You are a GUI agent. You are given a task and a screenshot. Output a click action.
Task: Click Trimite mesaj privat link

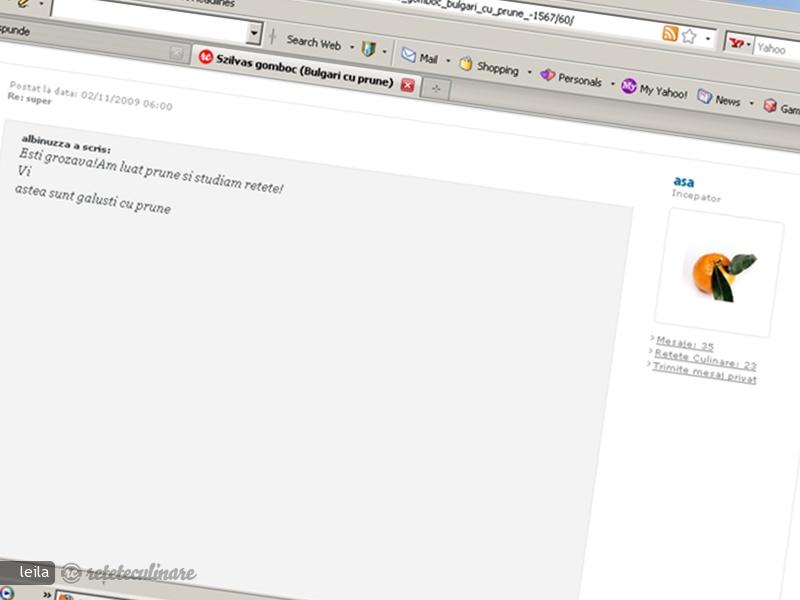point(704,373)
